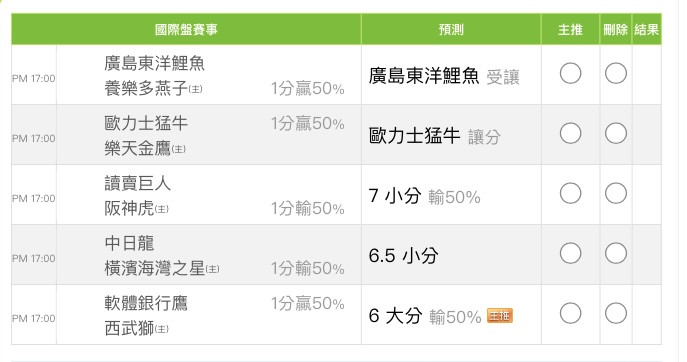
Task: Open the 廣島東洋鯉魚 受讓 prediction
Action: (x=444, y=76)
